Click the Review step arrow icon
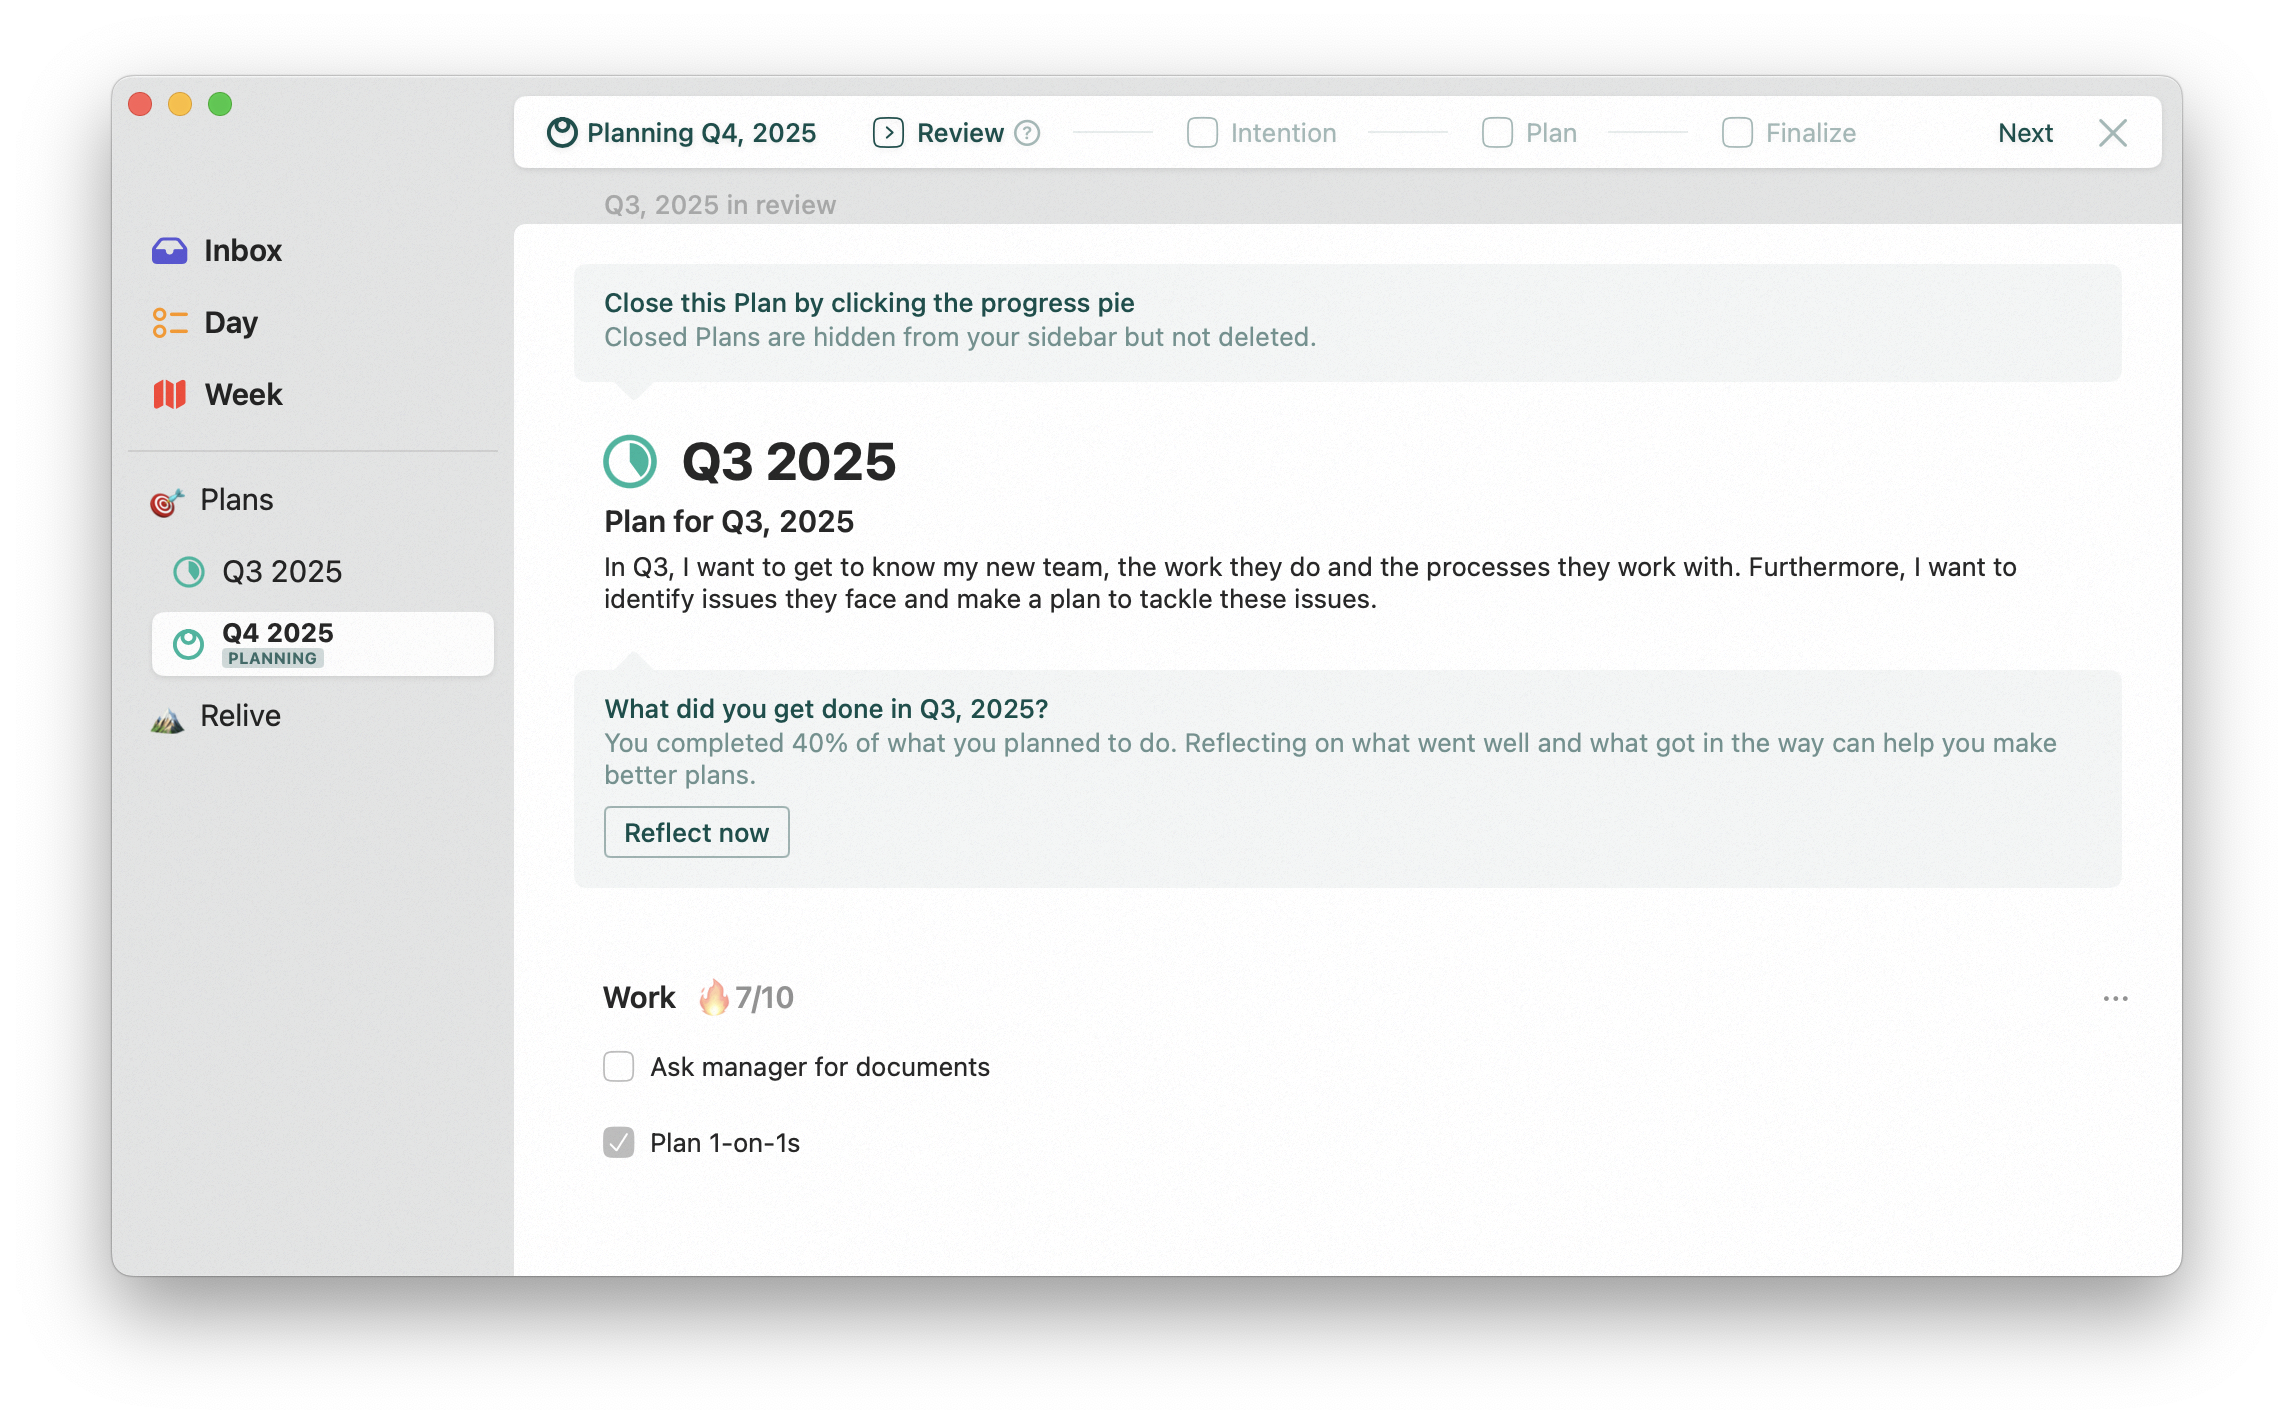This screenshot has height=1424, width=2294. [888, 132]
